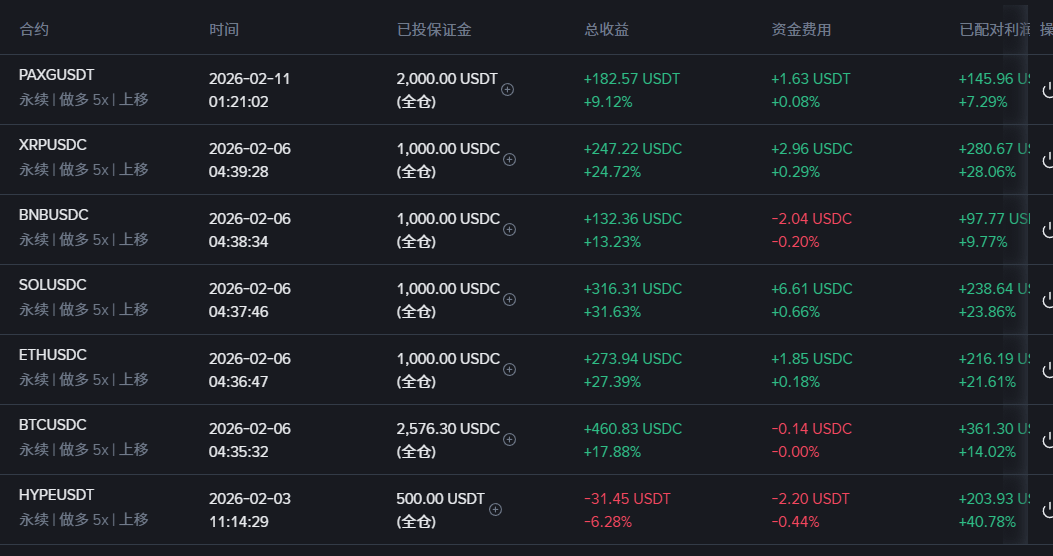Stop the HYPEUSDT bot with power icon
This screenshot has width=1053, height=556.
coord(1047,510)
